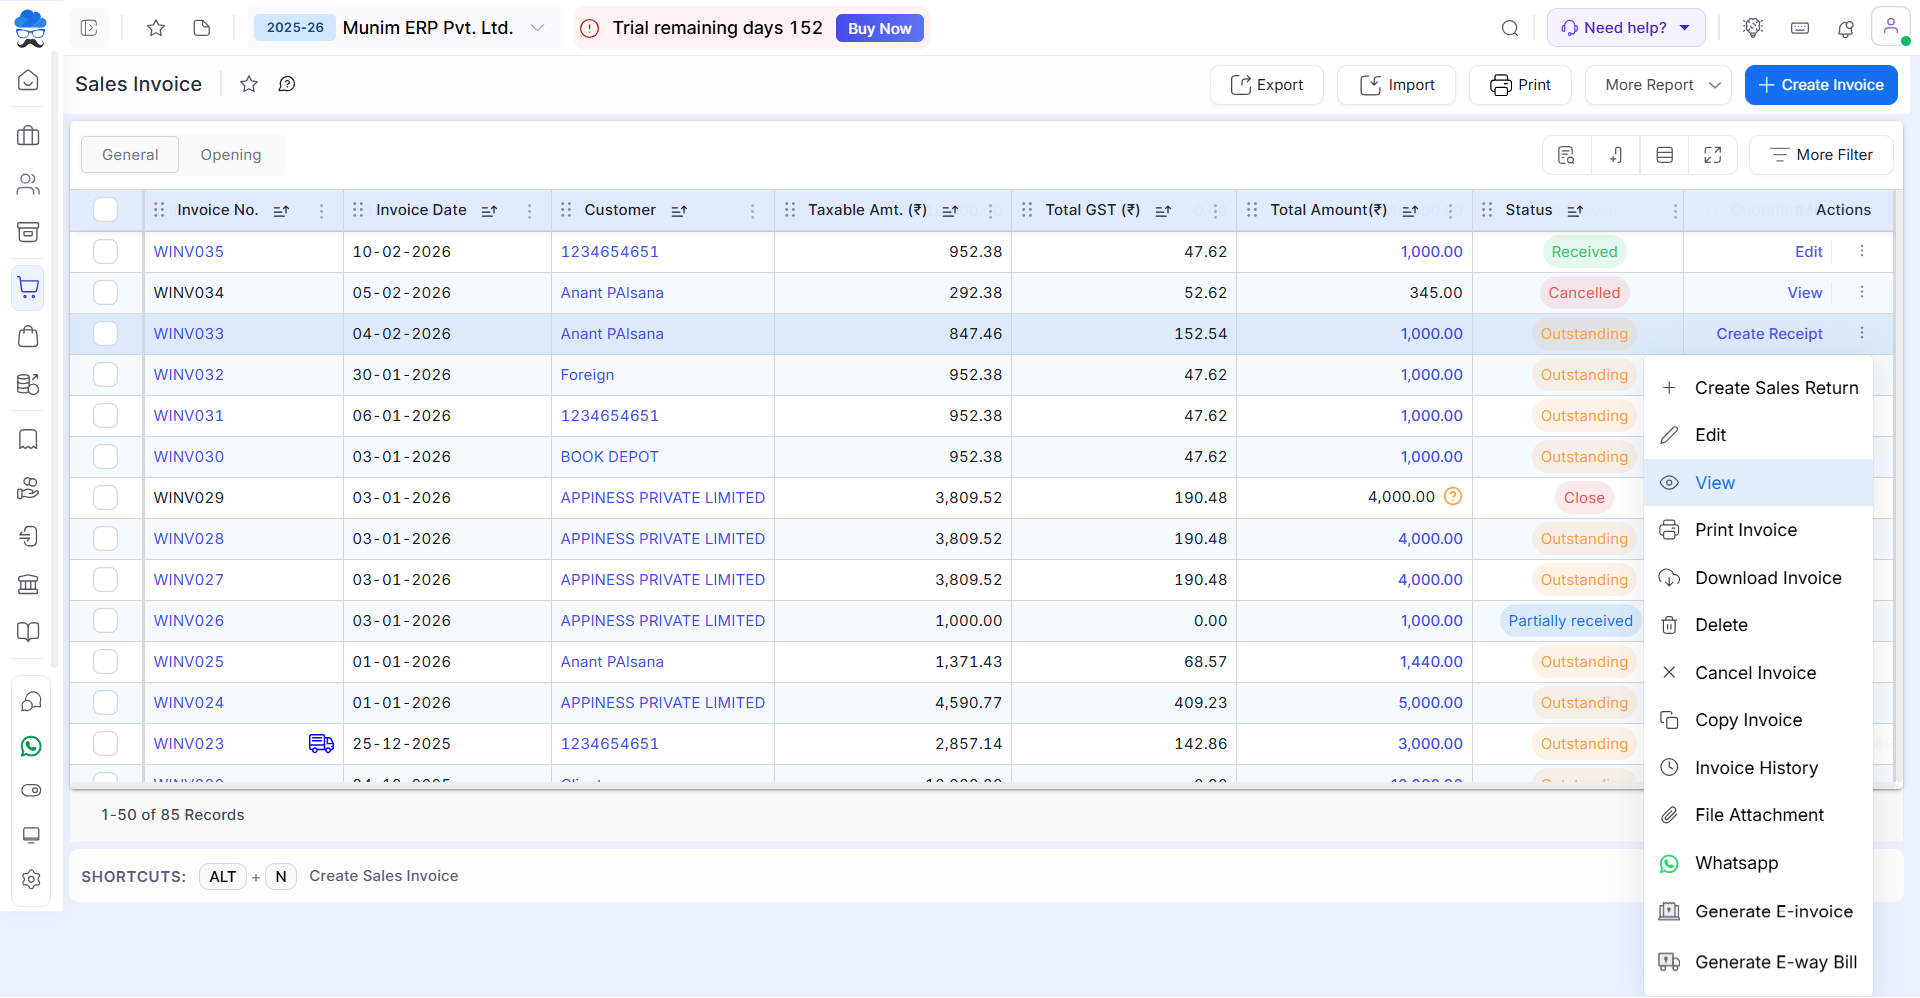Select the checkbox for invoice WINV035
The image size is (1920, 998).
(105, 252)
